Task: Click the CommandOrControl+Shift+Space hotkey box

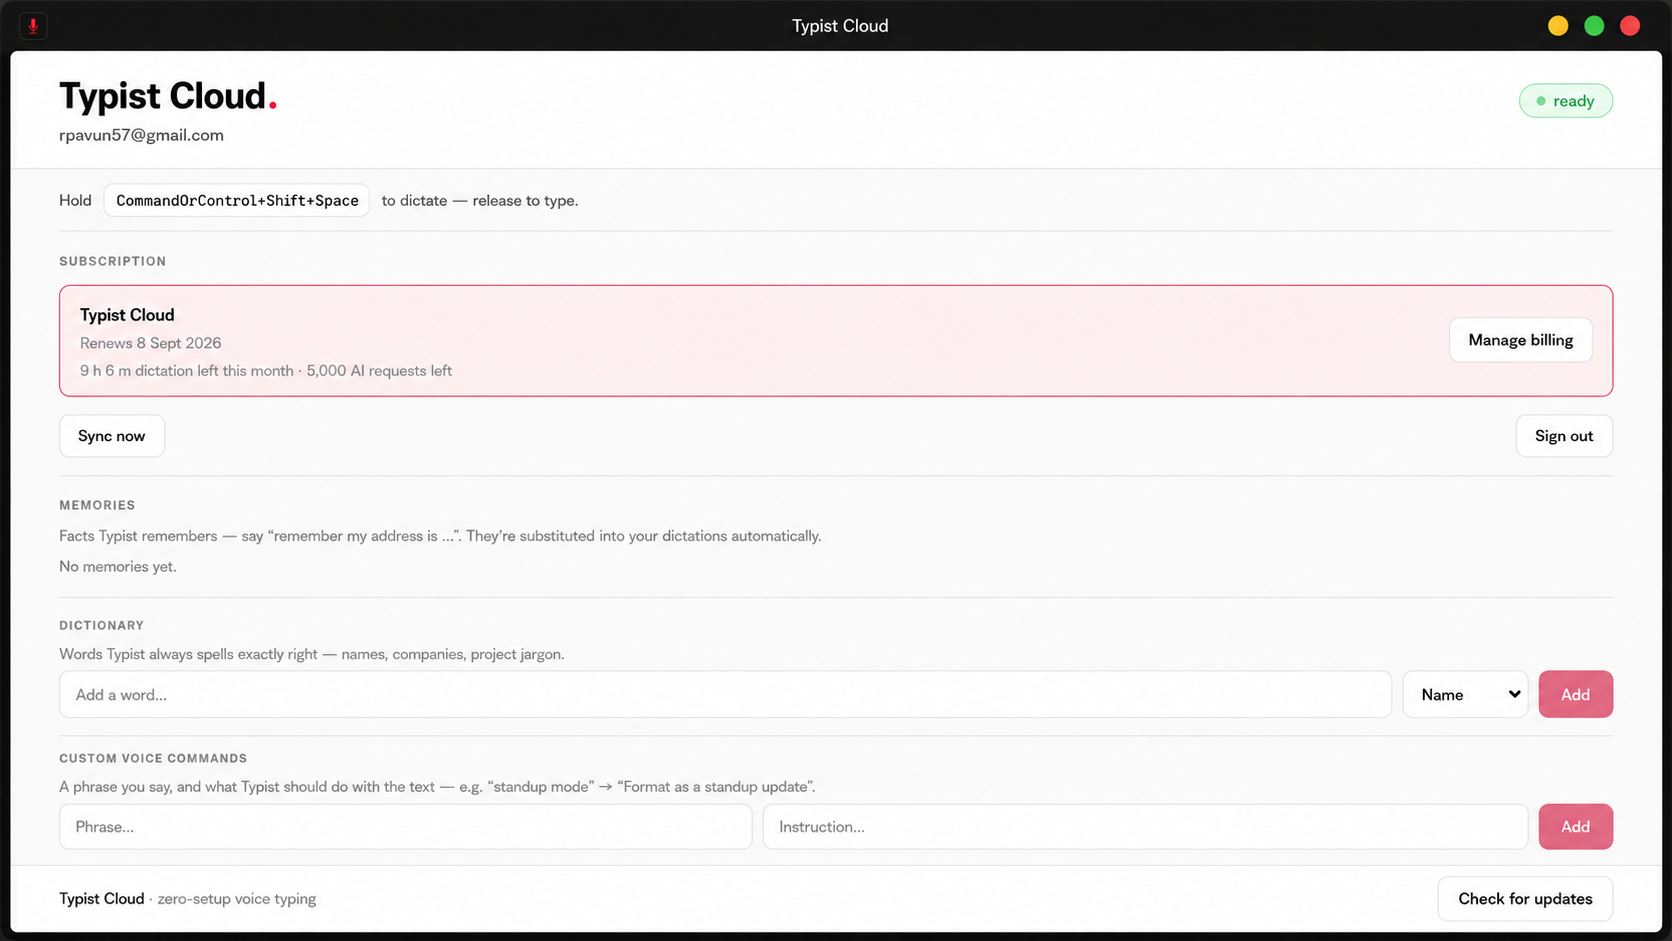Action: [237, 200]
